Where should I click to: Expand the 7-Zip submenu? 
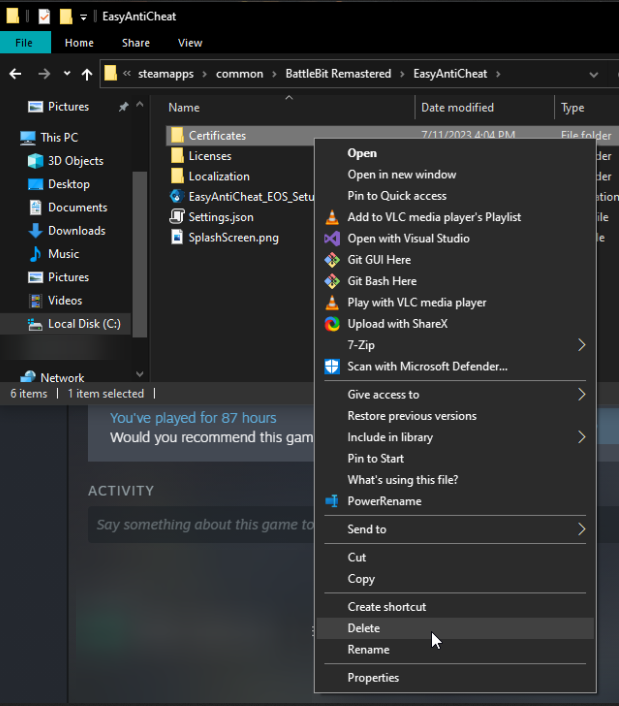pyautogui.click(x=582, y=345)
